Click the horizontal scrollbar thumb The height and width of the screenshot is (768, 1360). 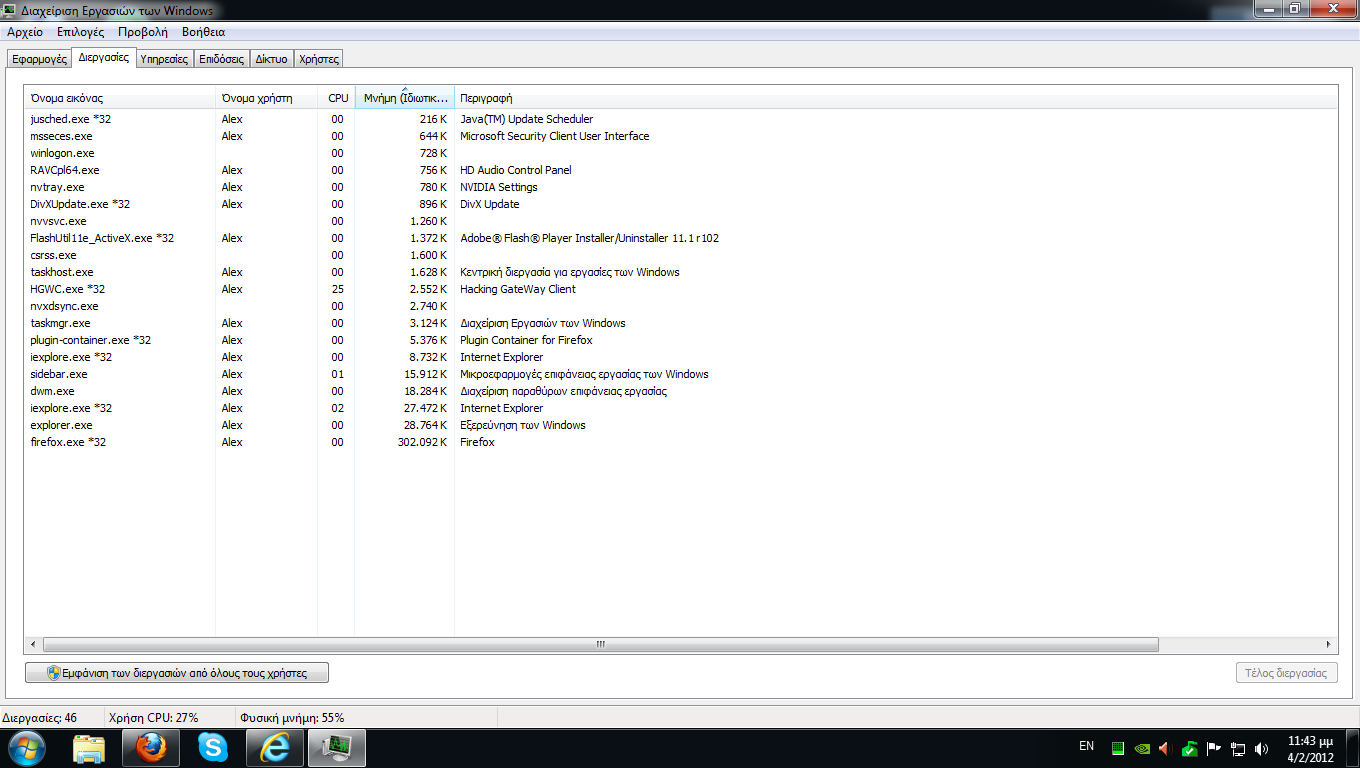[x=600, y=645]
